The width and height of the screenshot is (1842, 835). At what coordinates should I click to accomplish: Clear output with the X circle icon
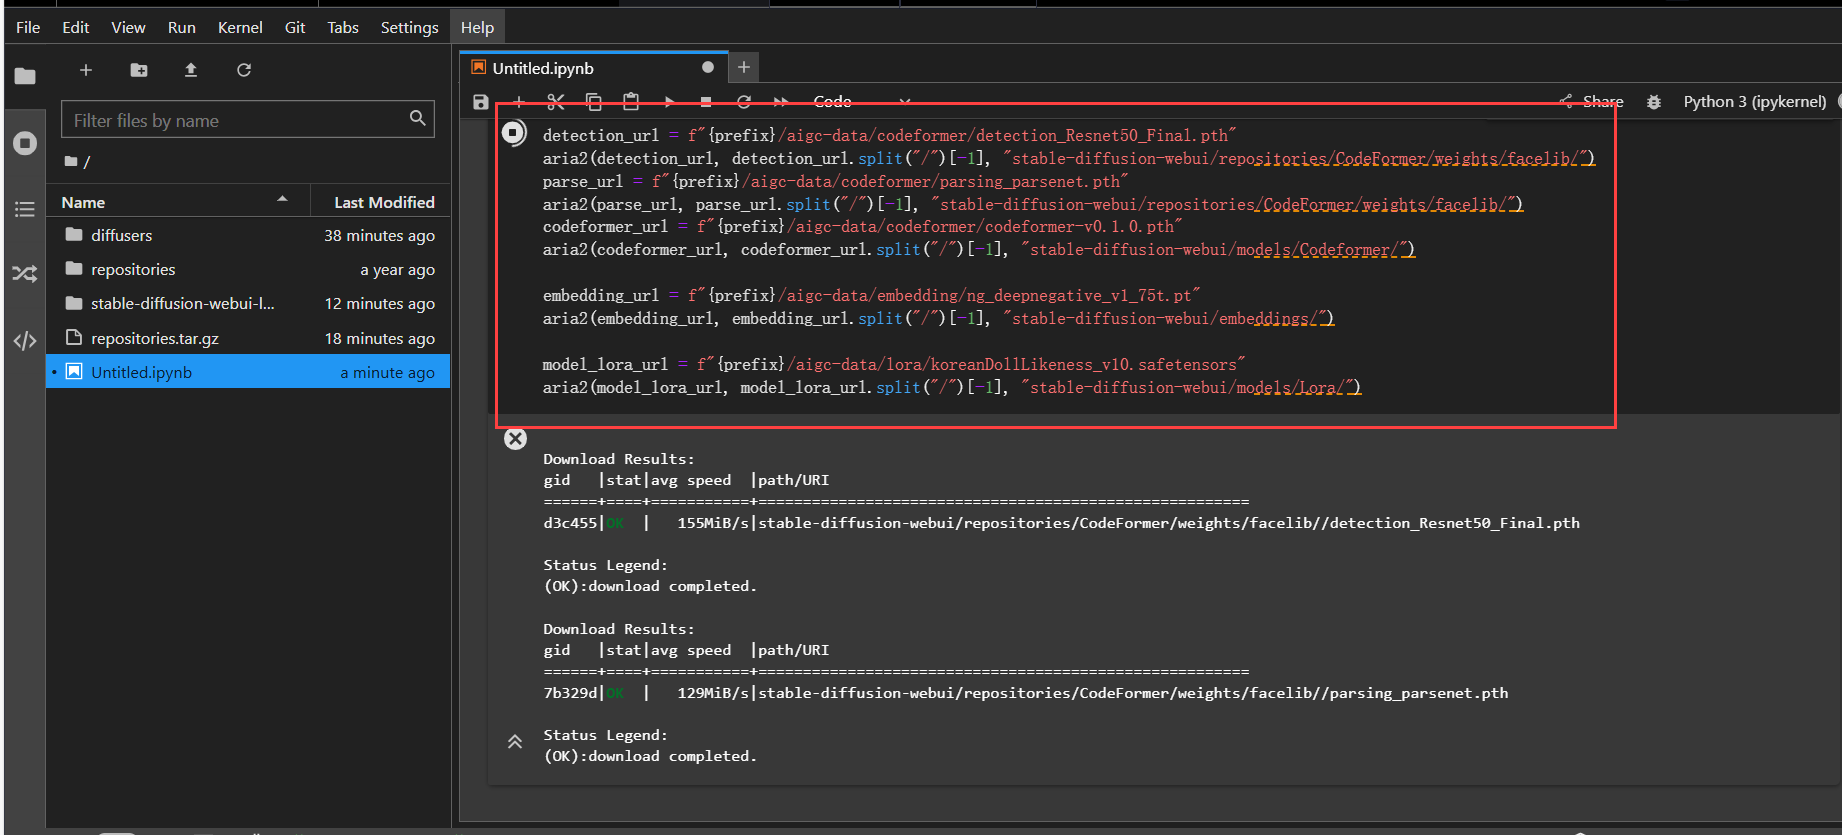[x=515, y=439]
